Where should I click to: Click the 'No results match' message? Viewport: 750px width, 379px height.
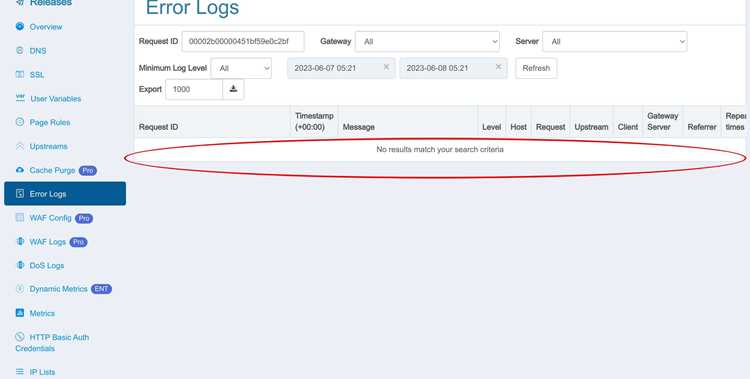coord(440,149)
